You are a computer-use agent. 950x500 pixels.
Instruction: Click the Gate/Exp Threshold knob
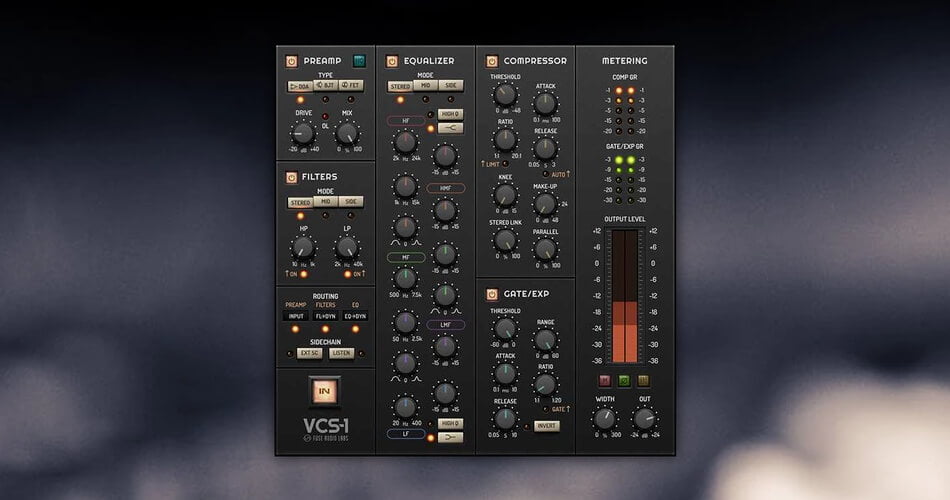(x=505, y=329)
